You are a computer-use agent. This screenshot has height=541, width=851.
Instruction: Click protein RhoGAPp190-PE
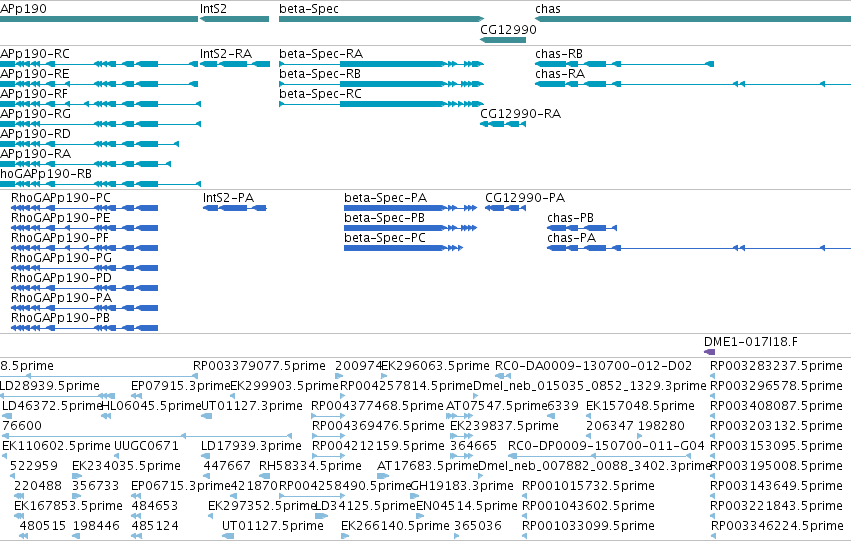[x=84, y=228]
